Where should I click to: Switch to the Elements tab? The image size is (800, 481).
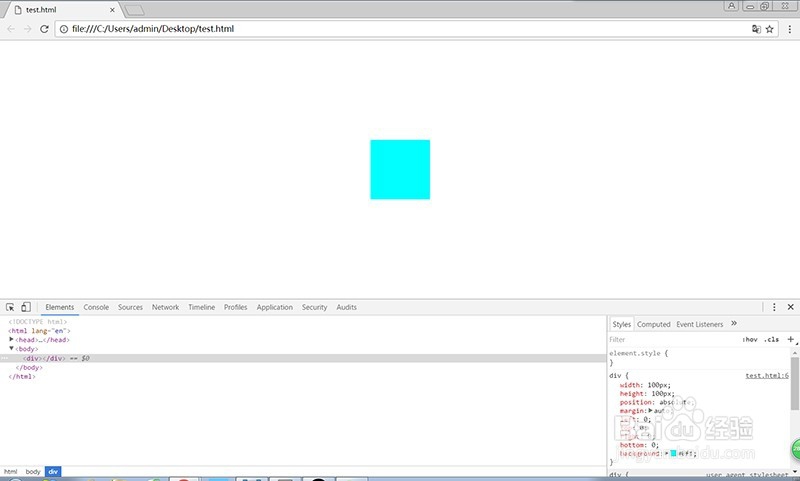60,307
